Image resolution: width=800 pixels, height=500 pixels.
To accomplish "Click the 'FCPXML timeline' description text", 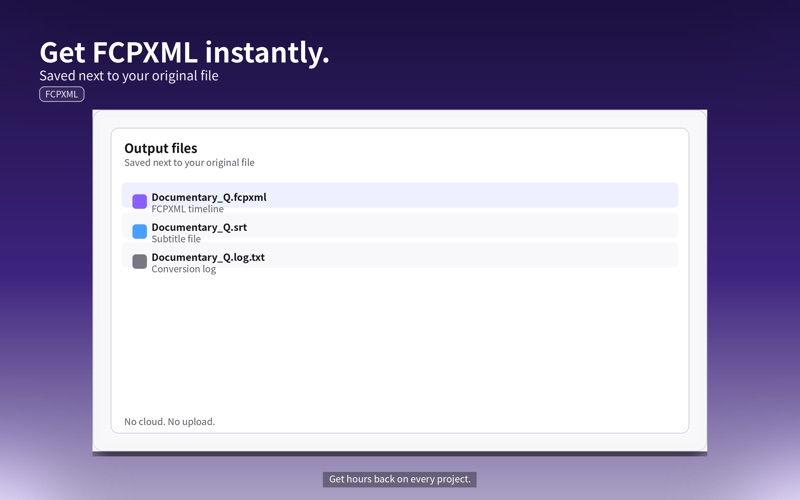I will (187, 209).
